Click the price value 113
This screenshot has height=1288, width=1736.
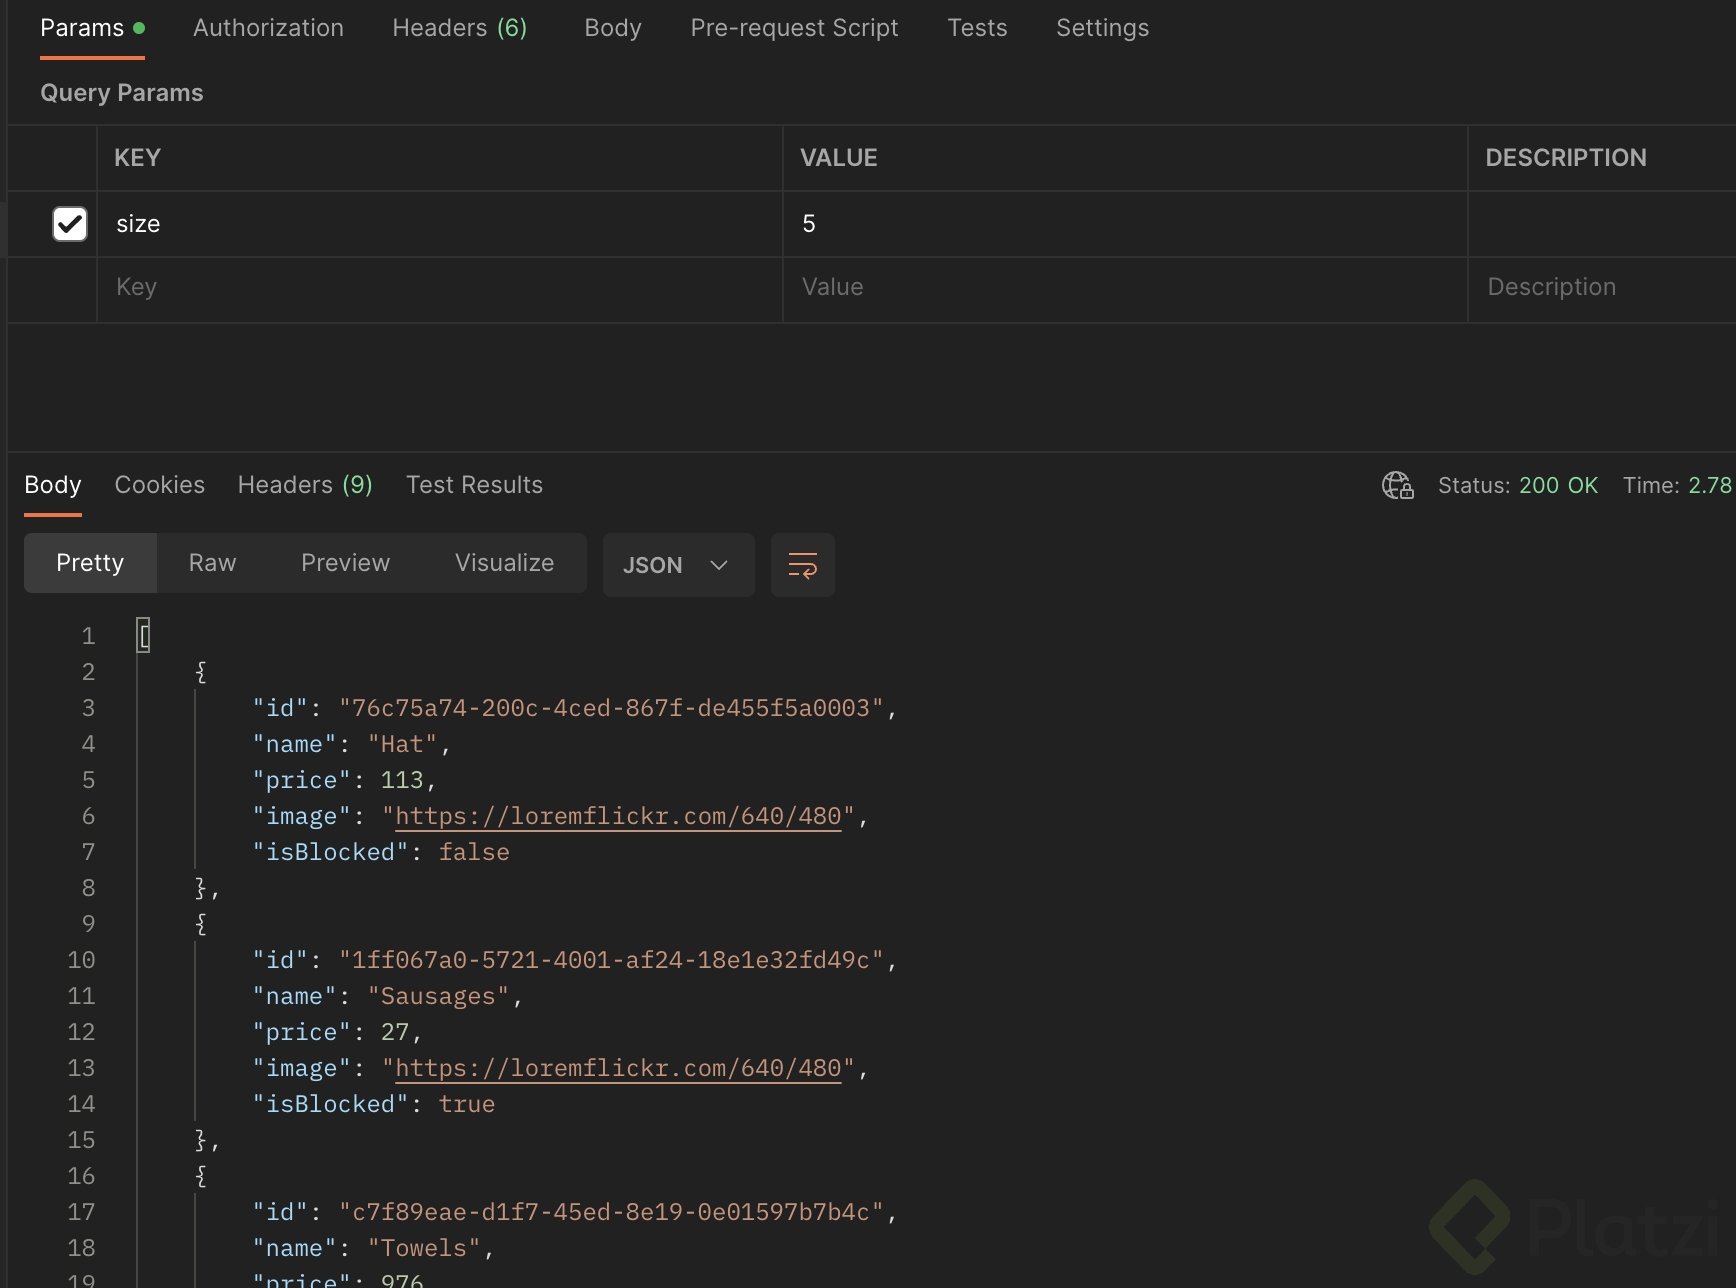click(x=402, y=781)
